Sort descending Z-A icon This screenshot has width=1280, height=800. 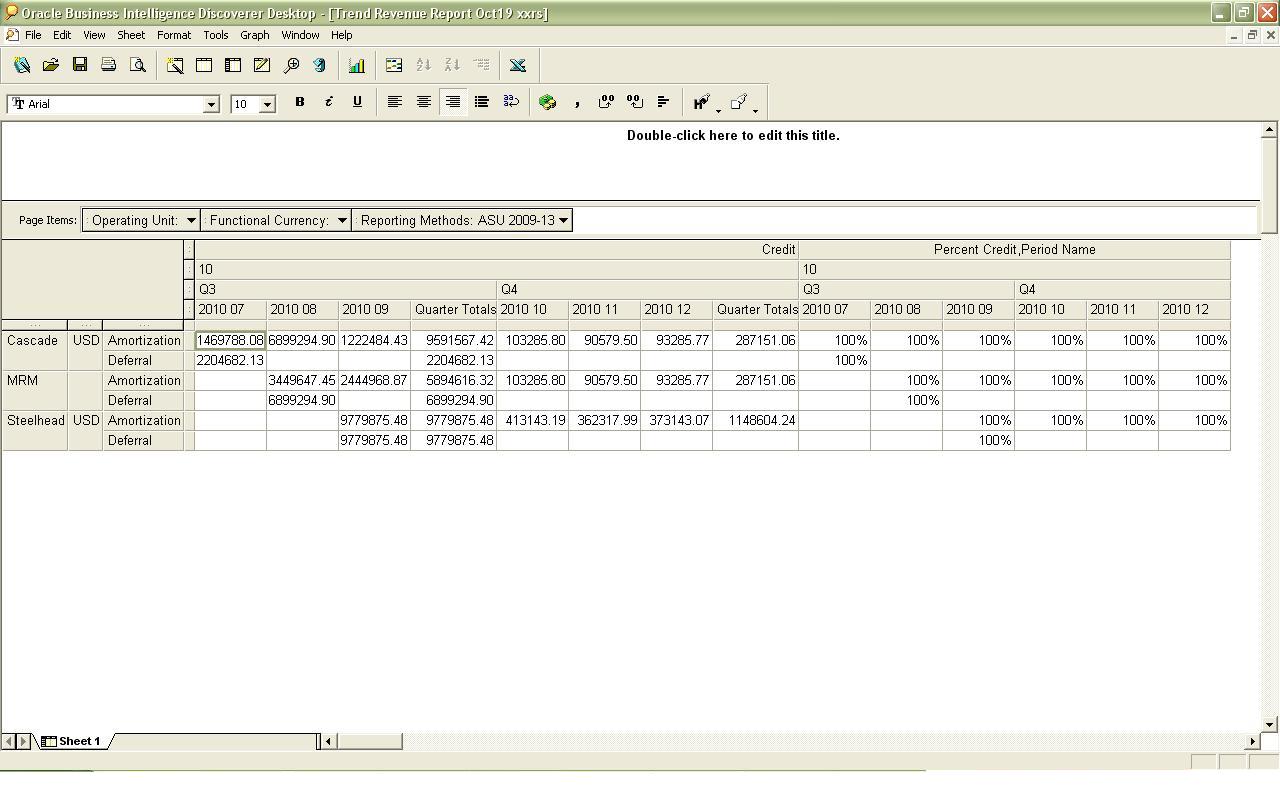pyautogui.click(x=452, y=65)
